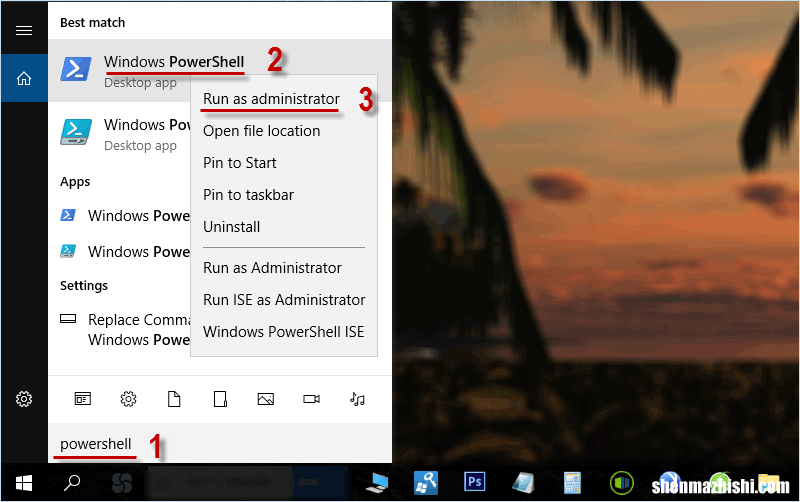Filter search results by Music
Image resolution: width=800 pixels, height=502 pixels.
pos(357,398)
